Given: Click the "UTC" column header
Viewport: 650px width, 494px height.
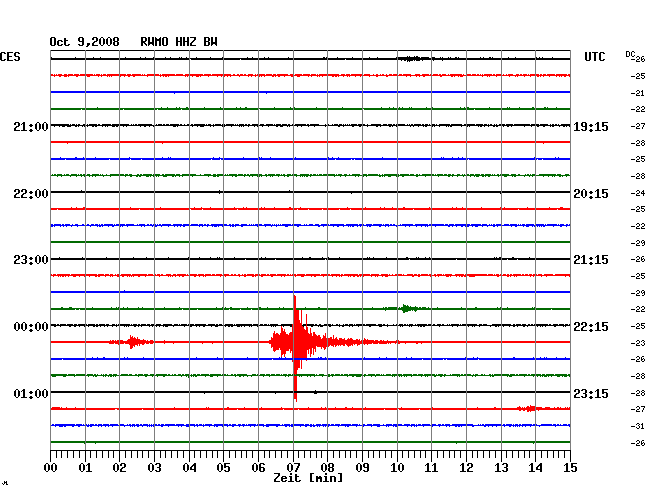Looking at the screenshot, I should click(594, 57).
